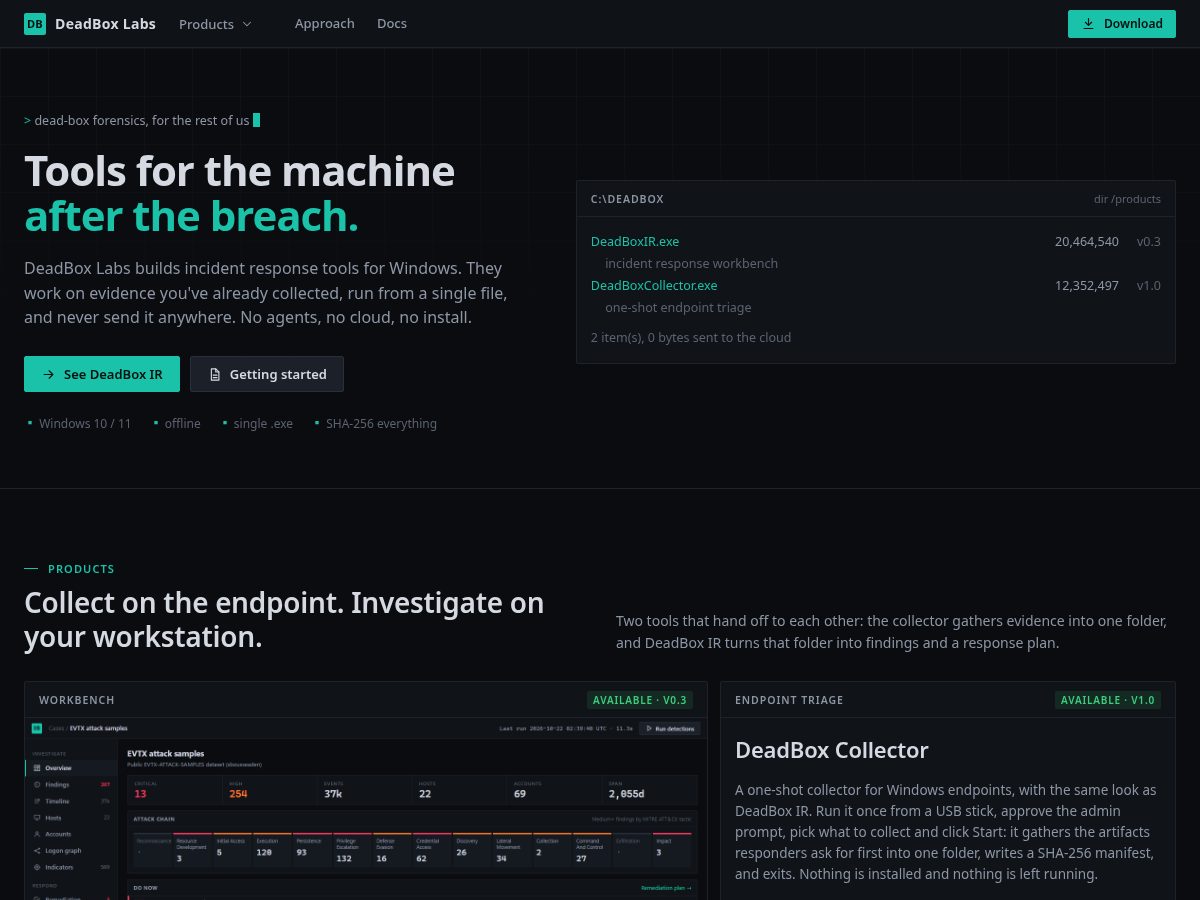The height and width of the screenshot is (900, 1200).
Task: Click the download arrow icon in header
Action: click(1088, 24)
